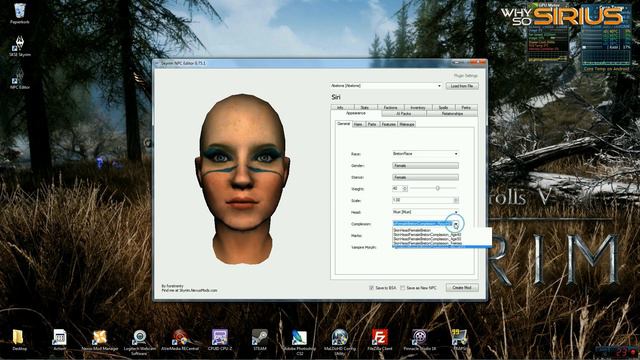Launch the FileZilla Client icon
The width and height of the screenshot is (640, 360).
tap(380, 340)
